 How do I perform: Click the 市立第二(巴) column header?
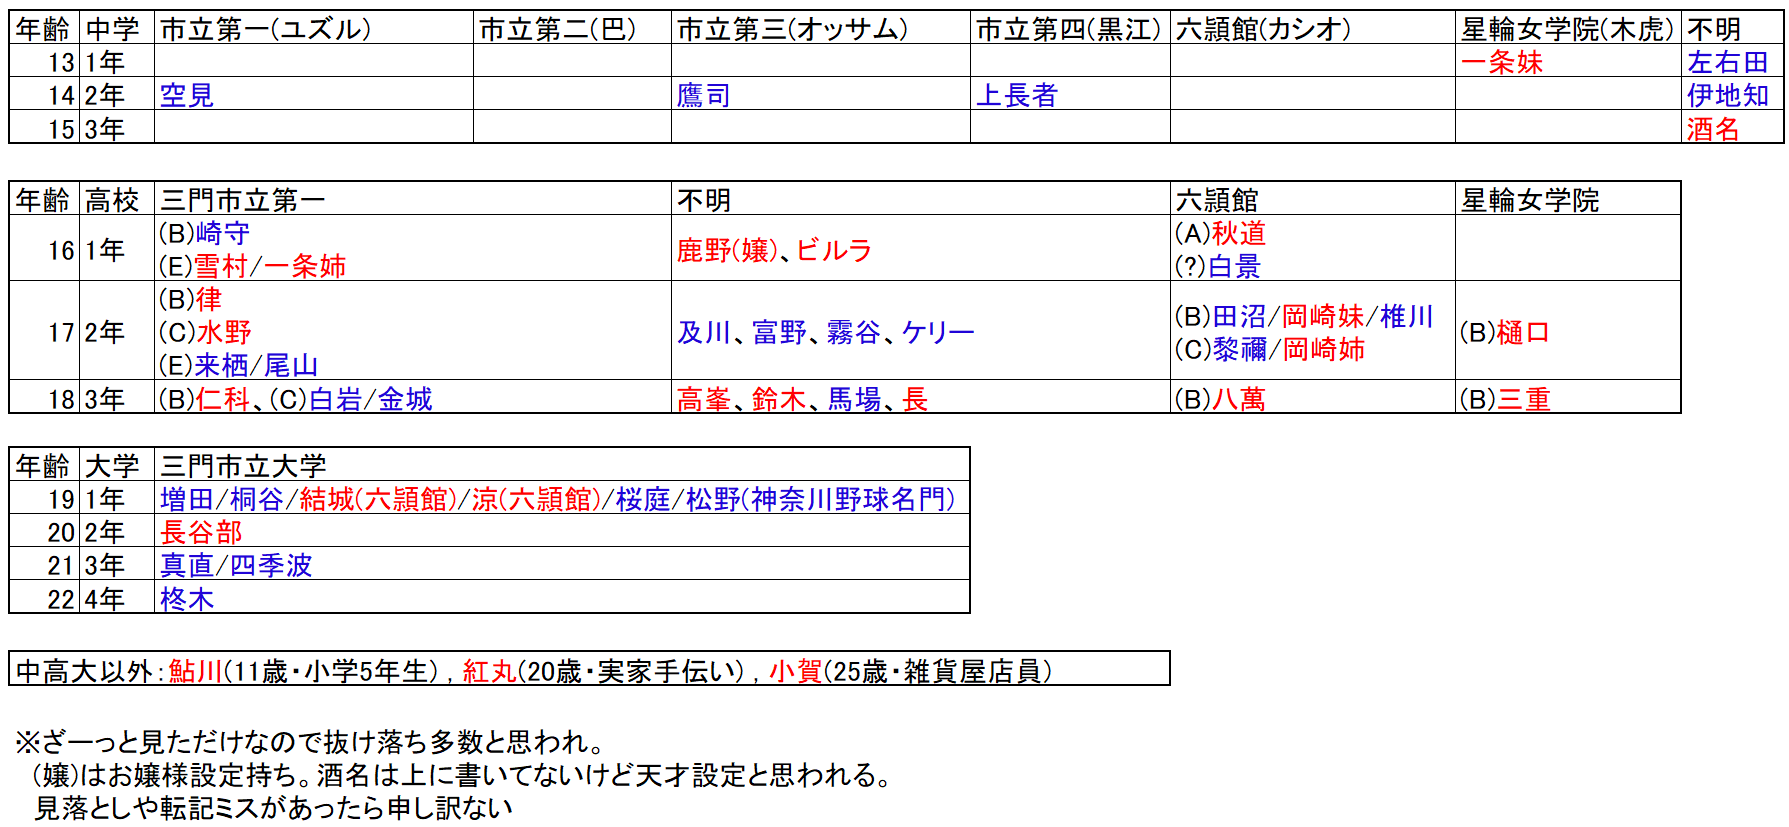point(558,29)
